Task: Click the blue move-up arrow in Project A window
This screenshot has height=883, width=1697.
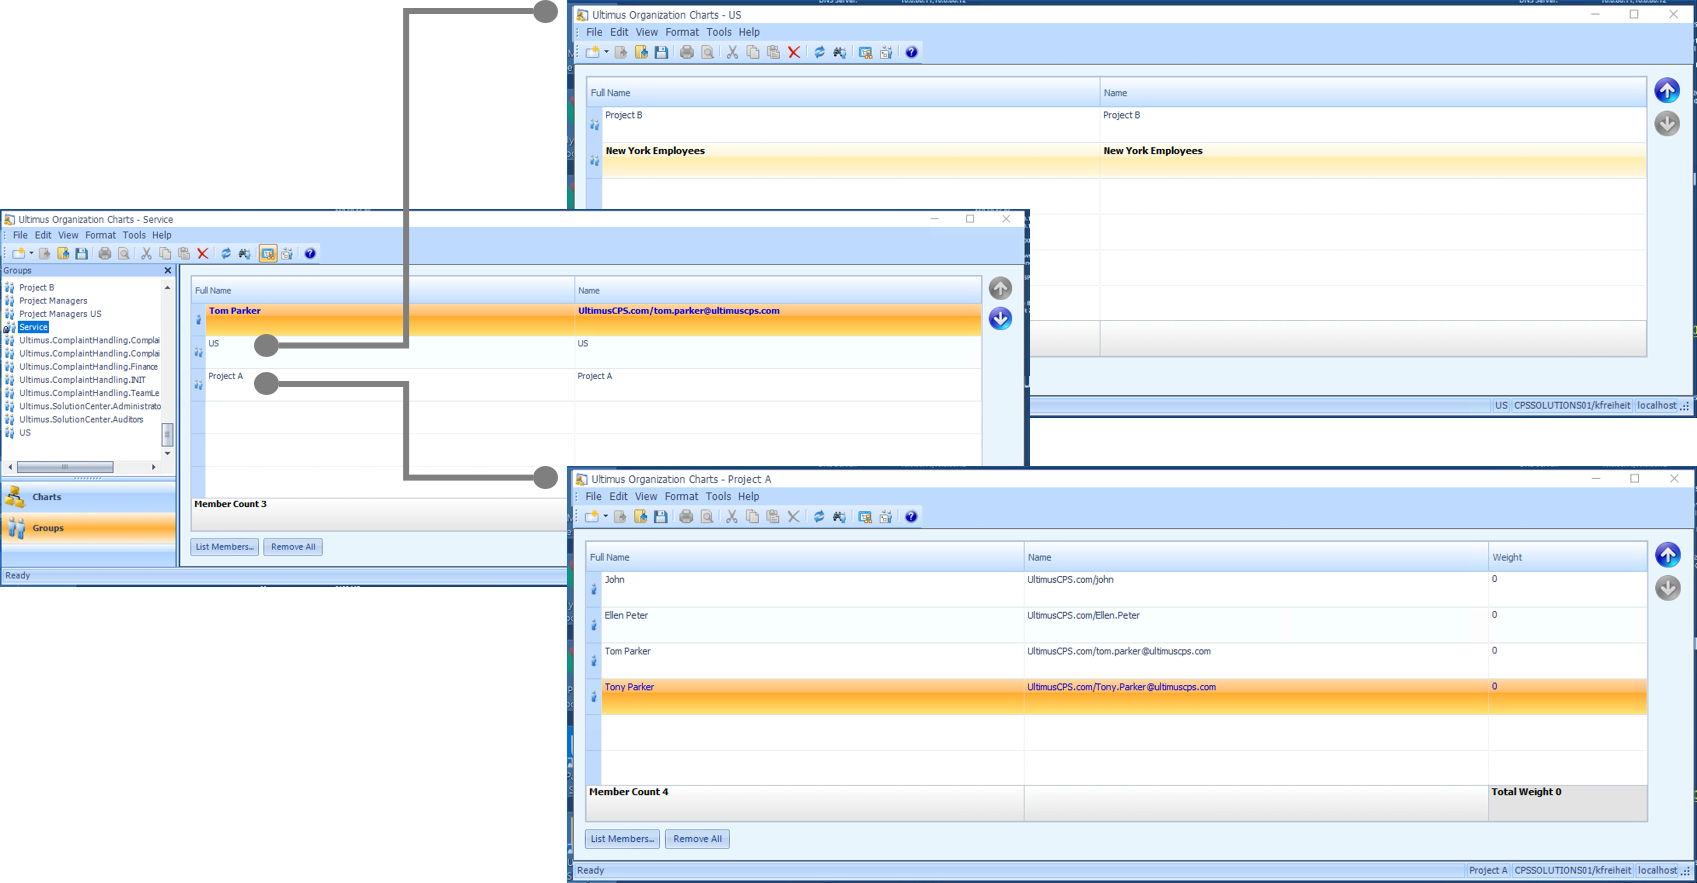Action: click(1667, 555)
